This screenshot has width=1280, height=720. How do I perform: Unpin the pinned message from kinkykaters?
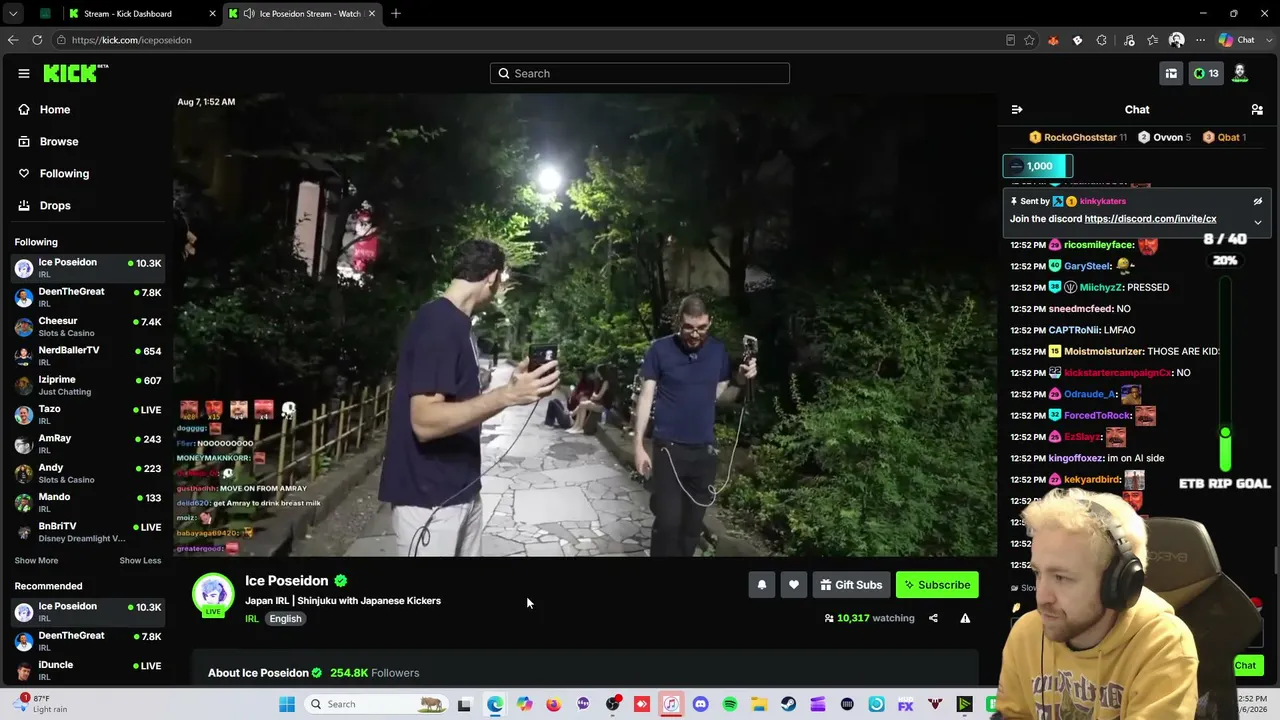[1258, 201]
